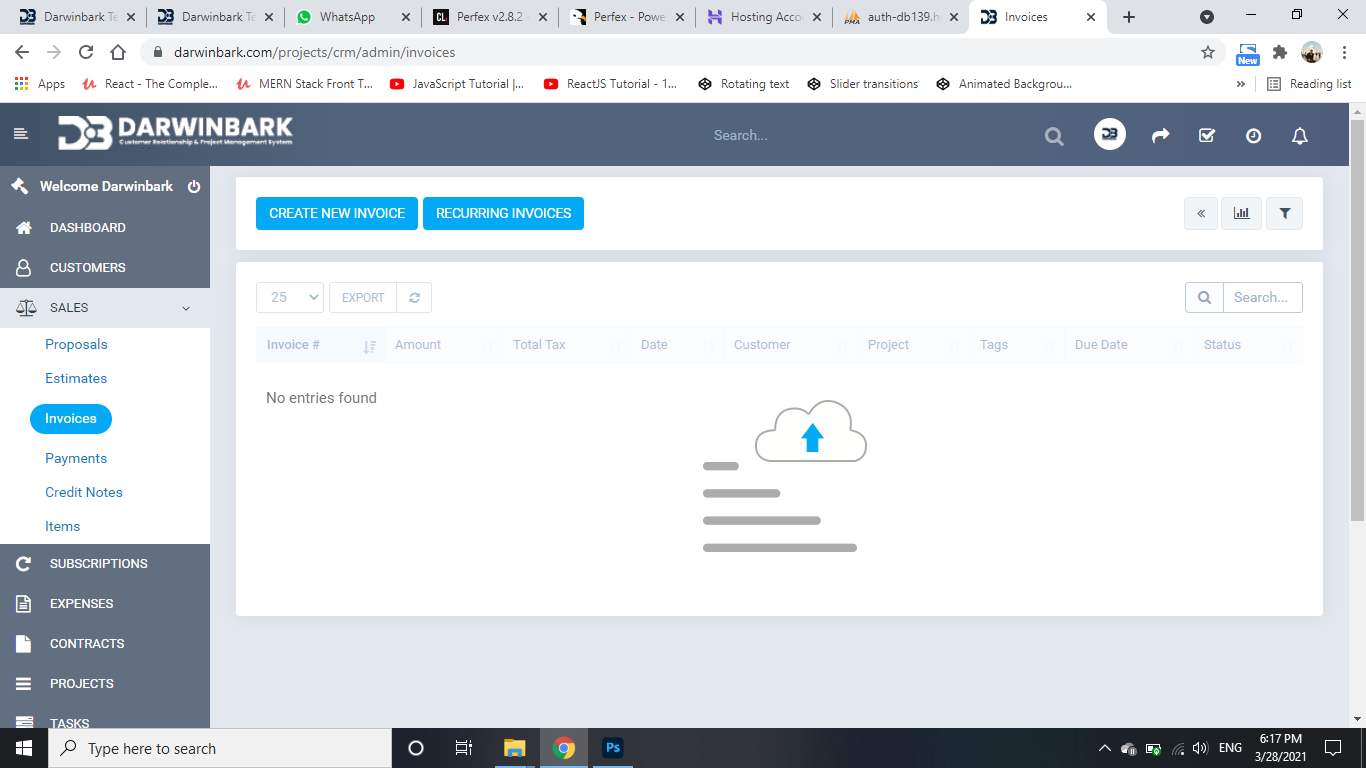1366x768 pixels.
Task: Open the timesheets clock icon
Action: (1253, 136)
